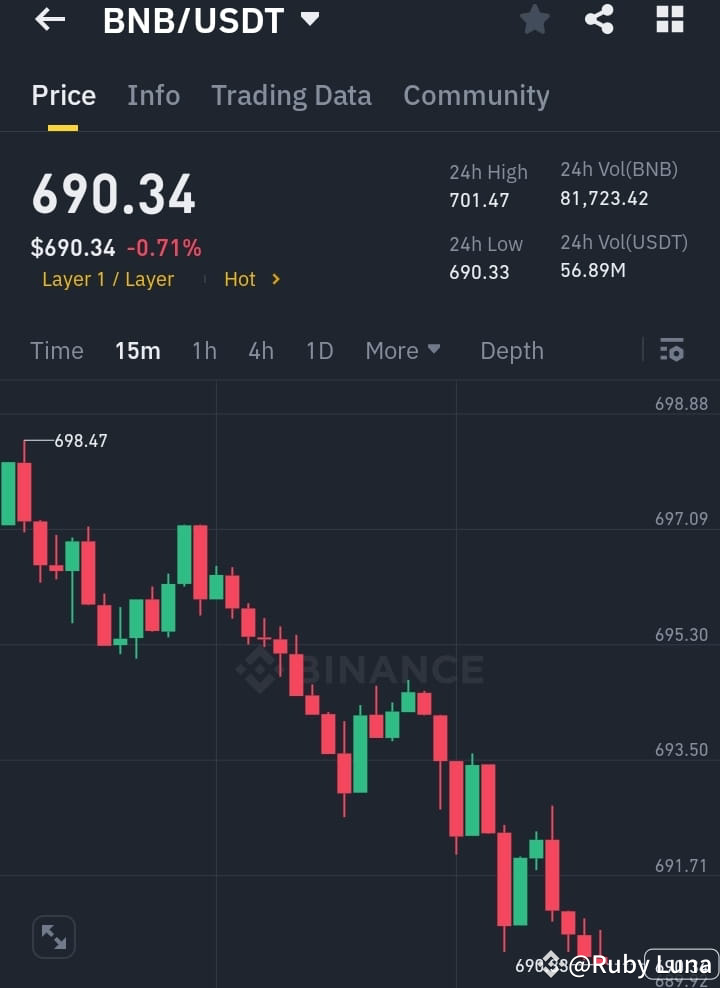Switch to the Trading Data tab
Image resolution: width=720 pixels, height=988 pixels.
click(x=291, y=95)
